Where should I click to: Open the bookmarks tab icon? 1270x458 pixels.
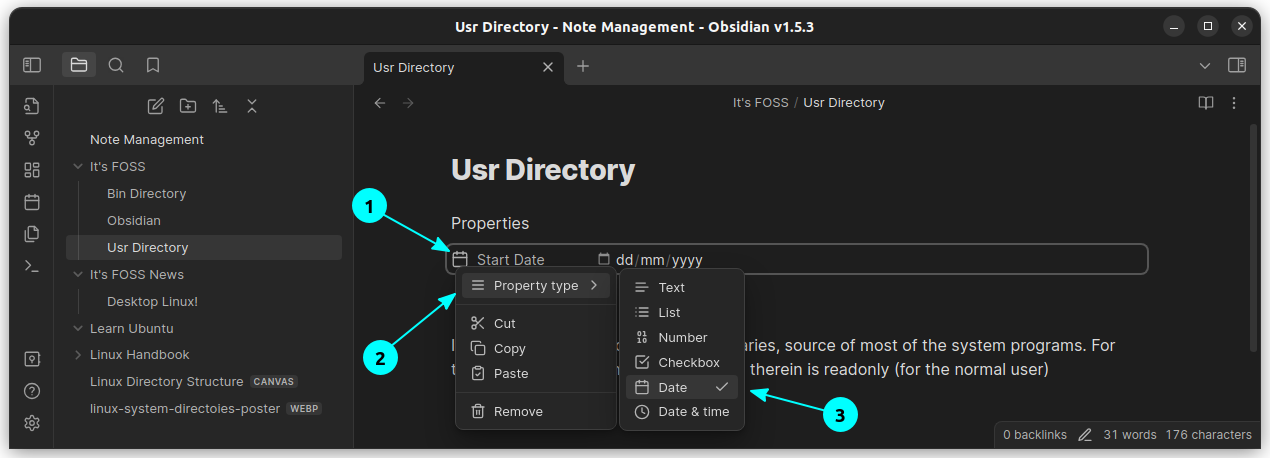pos(153,65)
